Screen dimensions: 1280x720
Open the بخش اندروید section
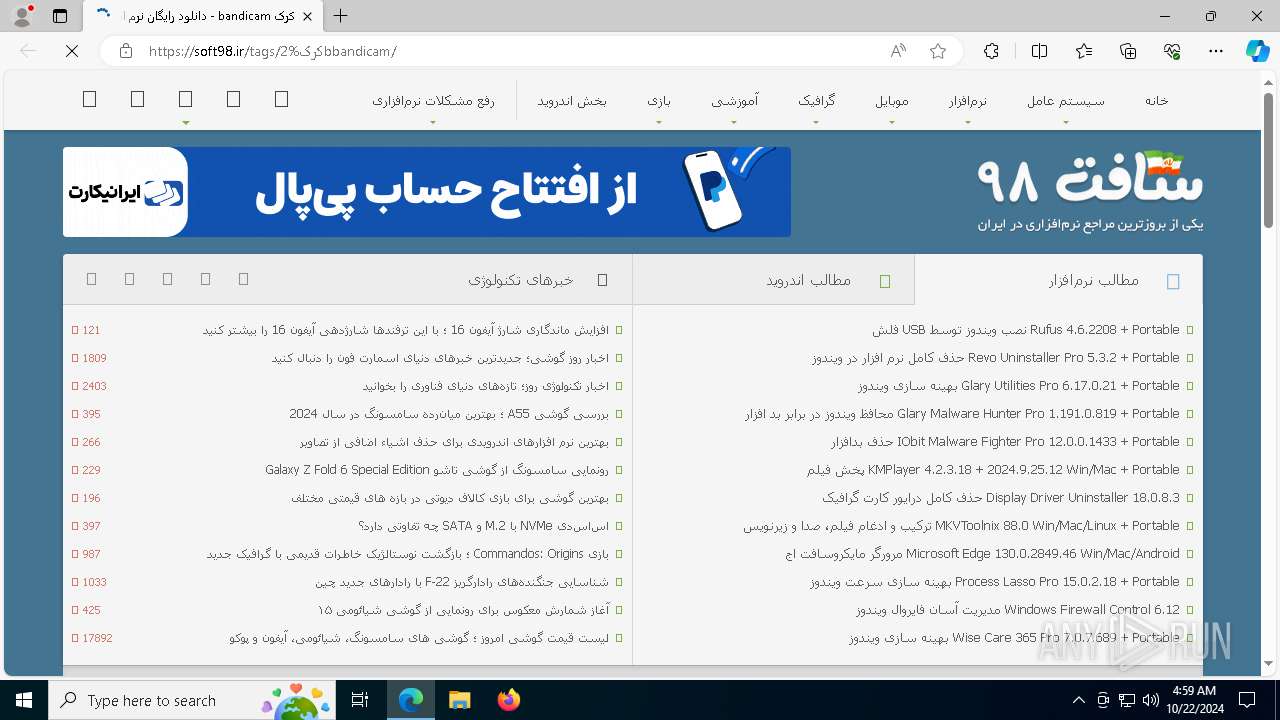pyautogui.click(x=572, y=100)
